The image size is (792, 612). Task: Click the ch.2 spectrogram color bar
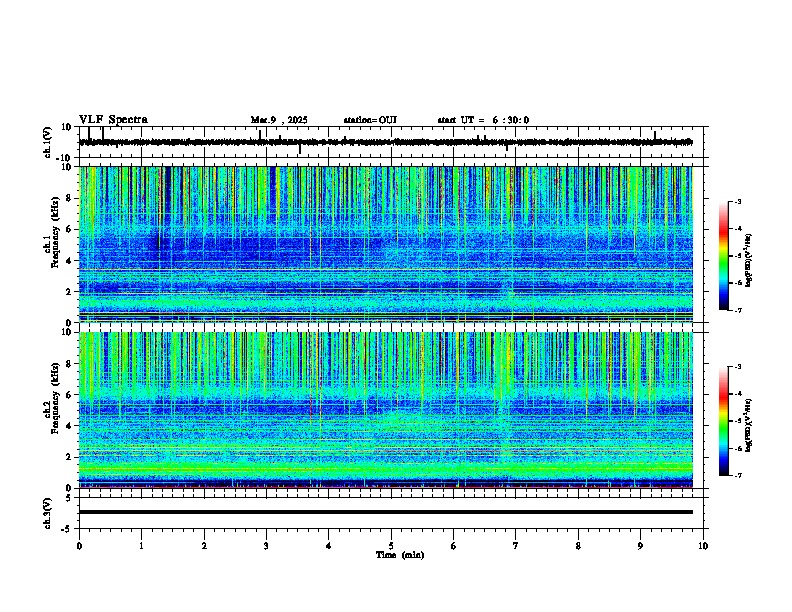(724, 421)
